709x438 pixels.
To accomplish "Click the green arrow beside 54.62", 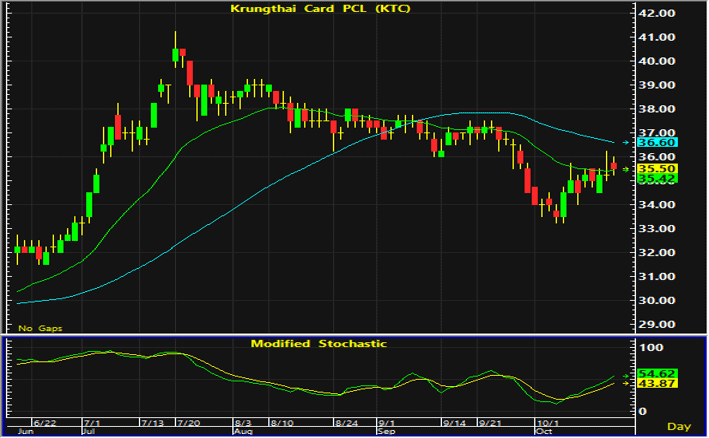I will [626, 376].
